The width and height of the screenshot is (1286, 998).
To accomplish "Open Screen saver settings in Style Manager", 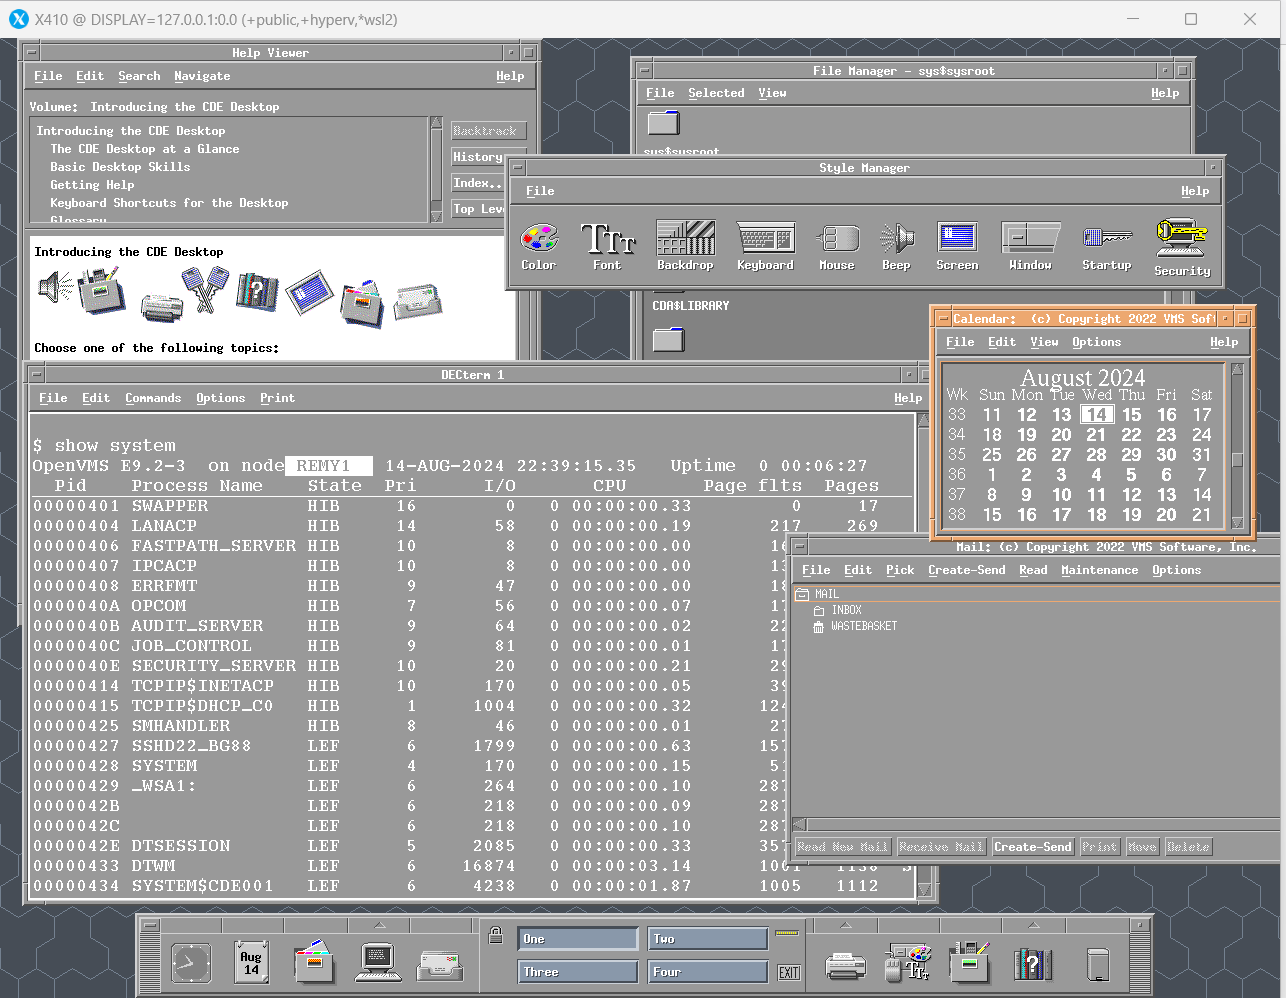I will 957,240.
